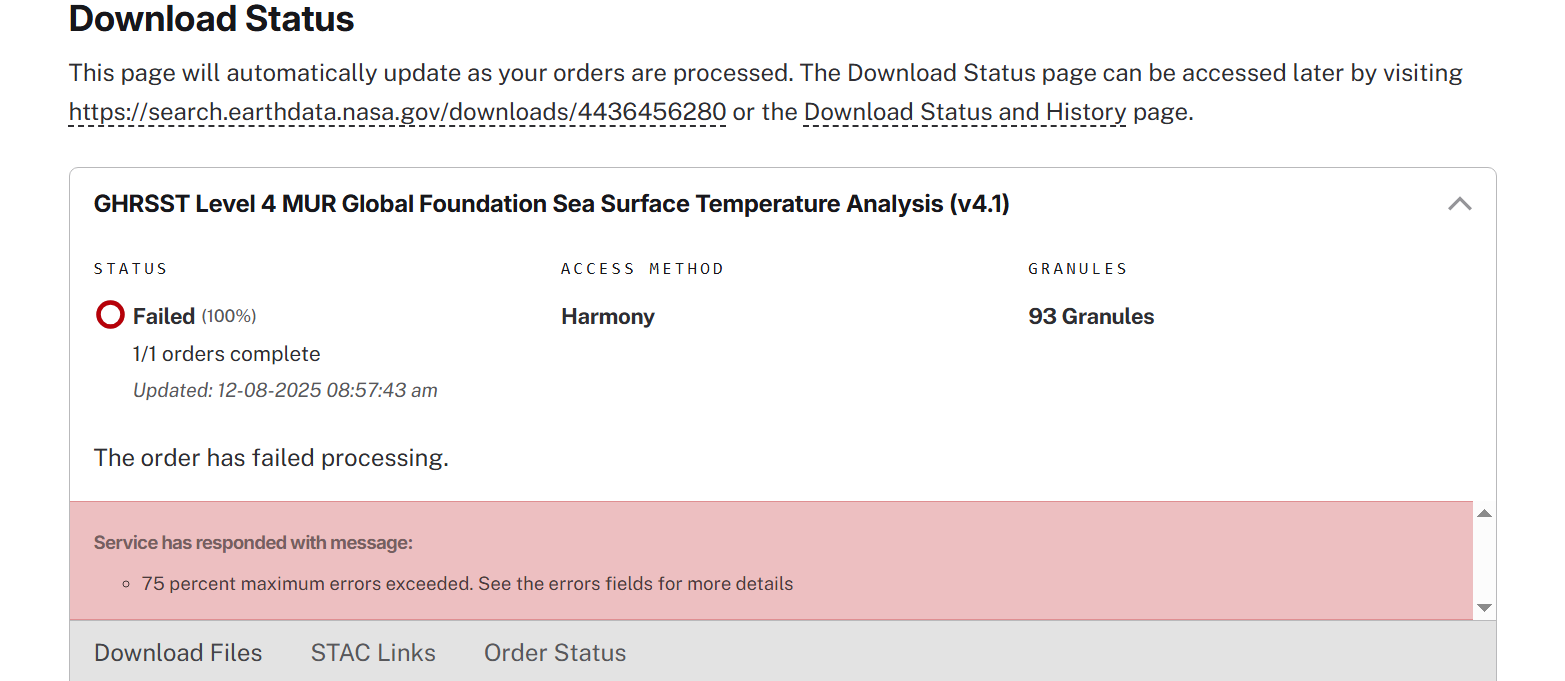
Task: Open the Download Status and History page
Action: click(963, 112)
